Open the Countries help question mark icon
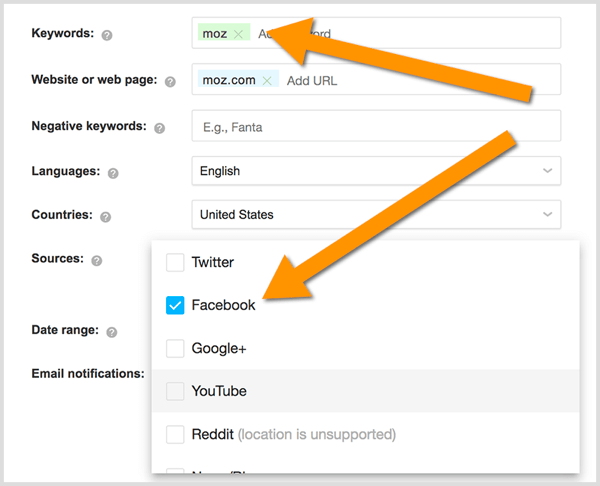The image size is (600, 486). [x=105, y=217]
